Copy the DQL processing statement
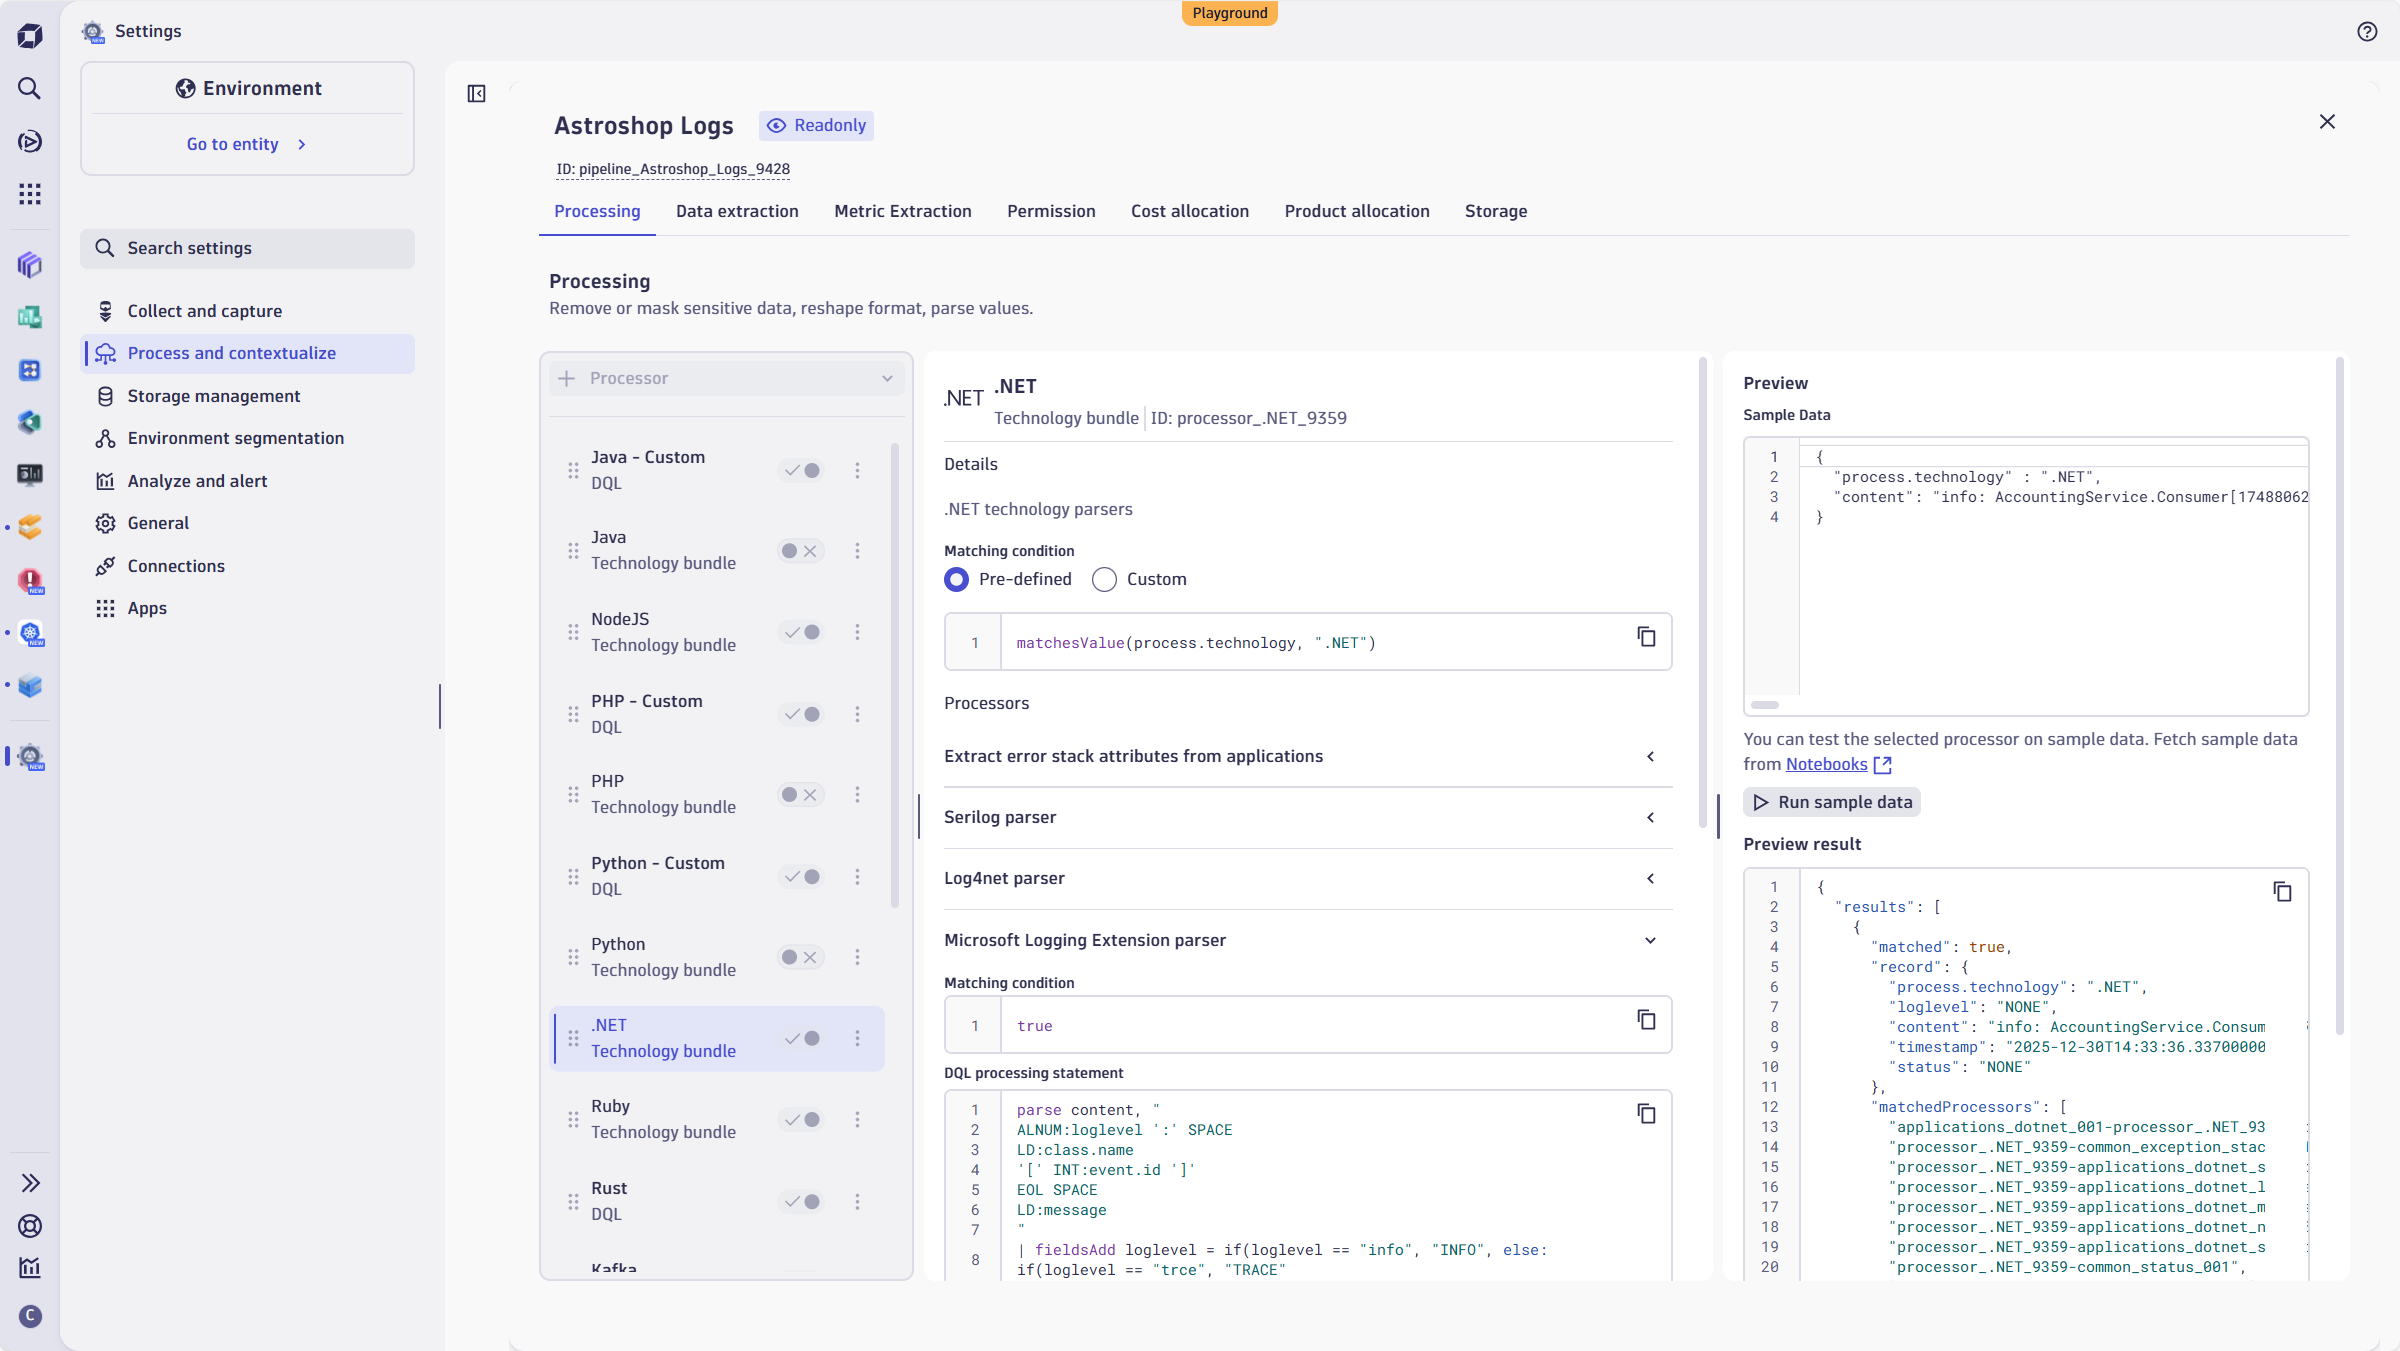Screen dimensions: 2400x1351 click(x=1646, y=1114)
